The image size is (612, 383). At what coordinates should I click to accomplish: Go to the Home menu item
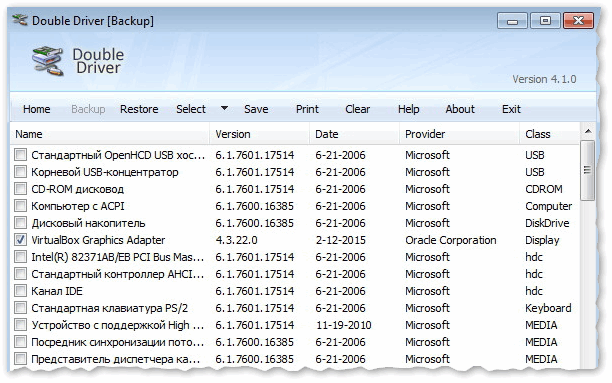[37, 109]
